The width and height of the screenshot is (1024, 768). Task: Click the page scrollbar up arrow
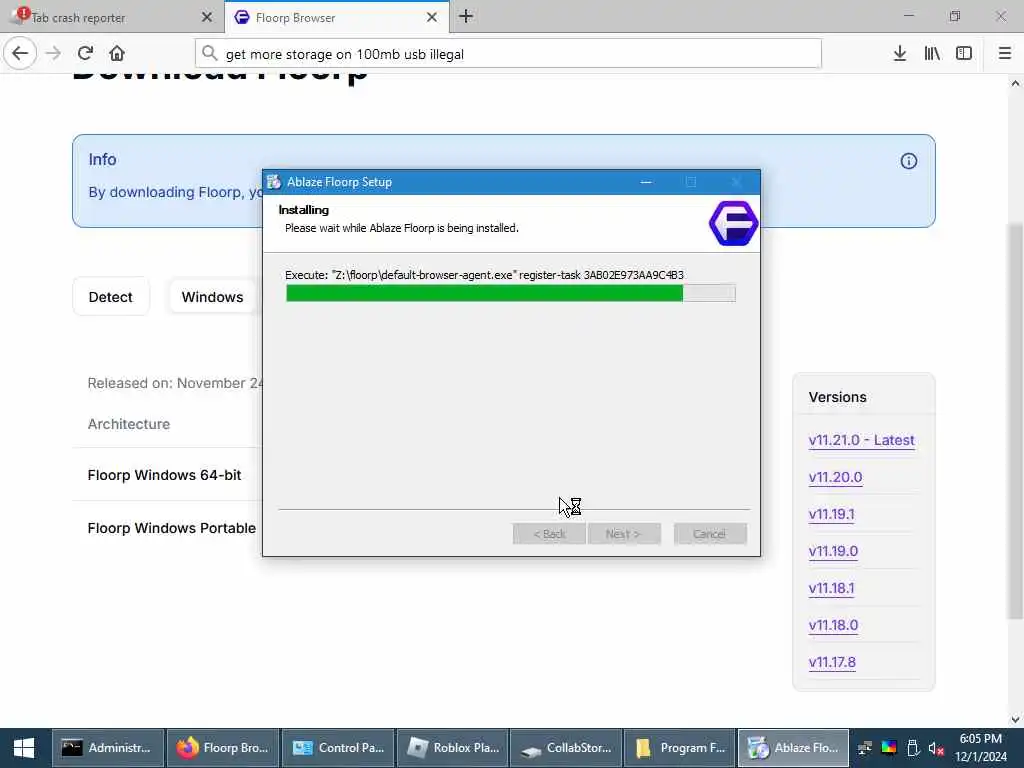point(1015,83)
